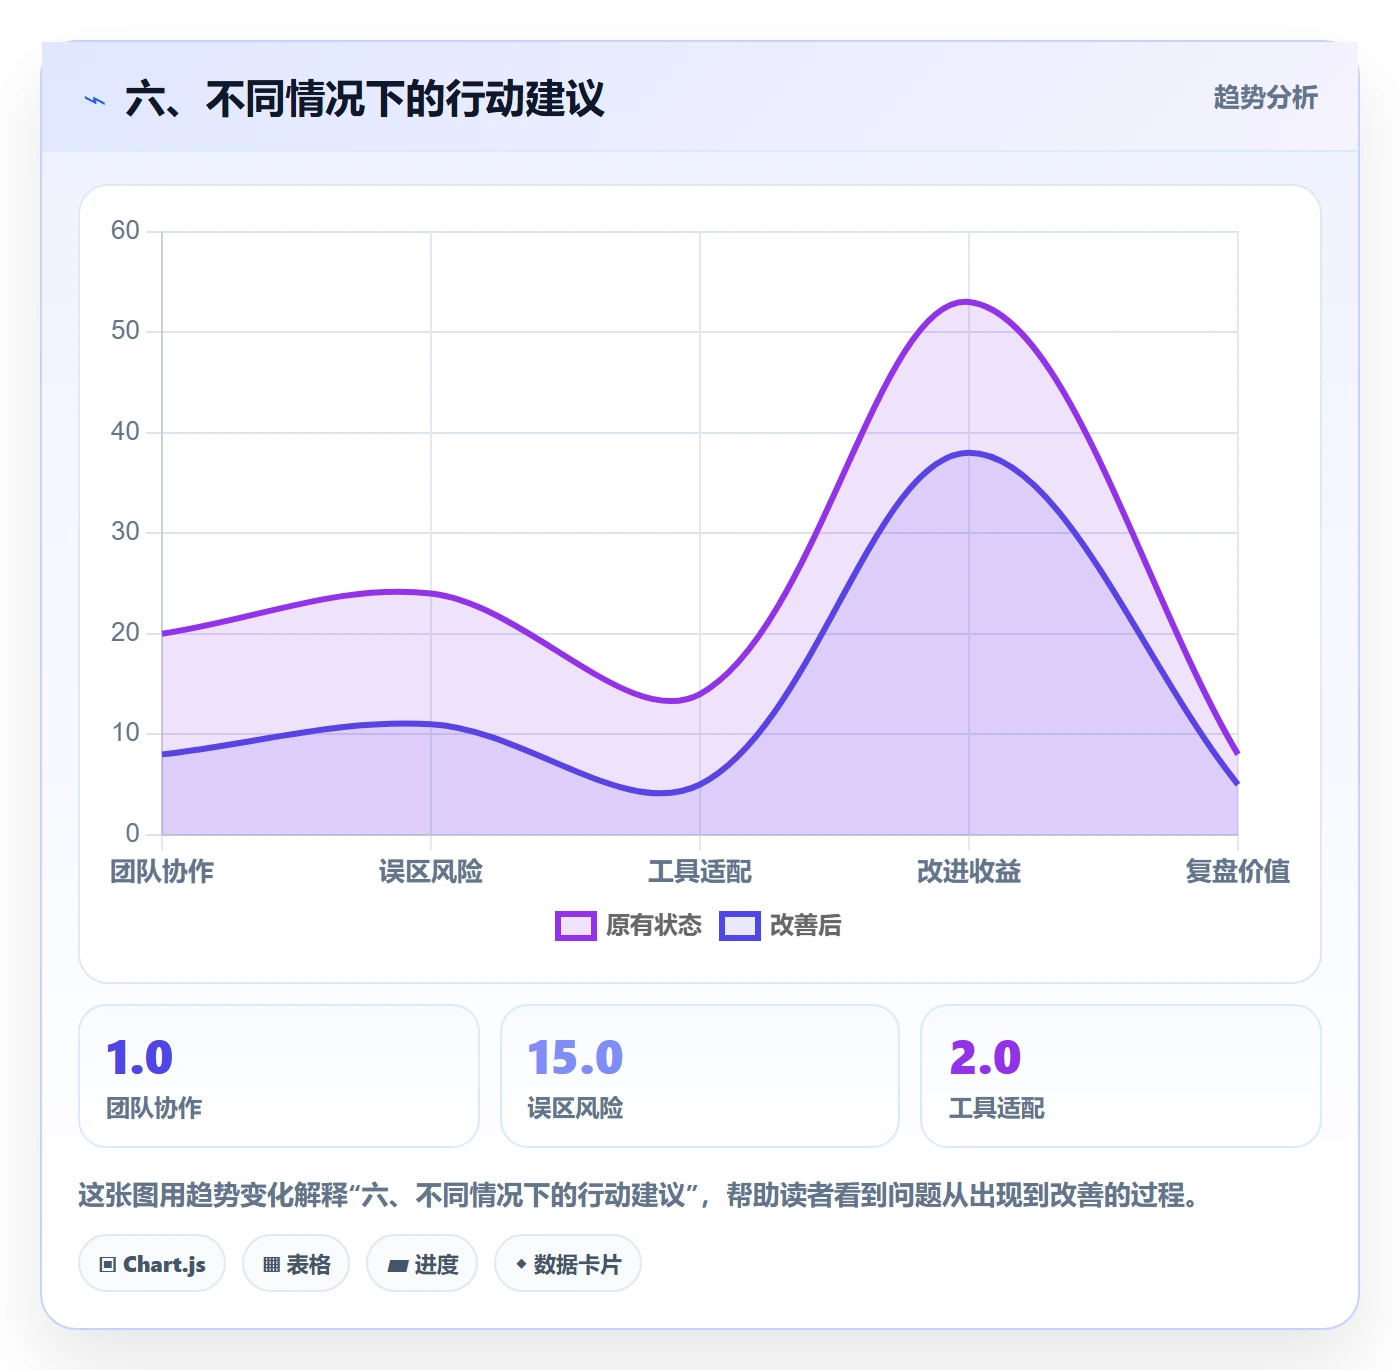Open the 15.0 误区风险 stat card
This screenshot has height=1370, width=1400.
point(700,1076)
